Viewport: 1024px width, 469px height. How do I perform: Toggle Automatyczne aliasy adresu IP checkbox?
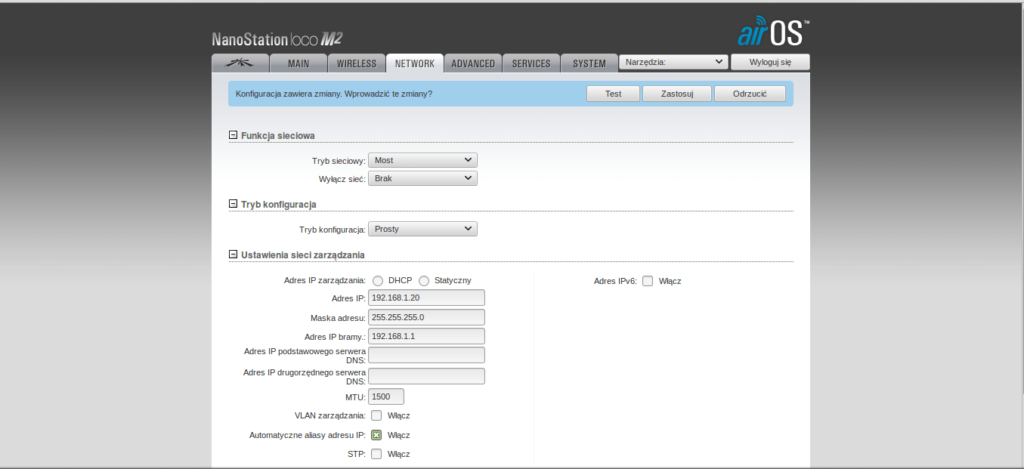click(x=376, y=435)
